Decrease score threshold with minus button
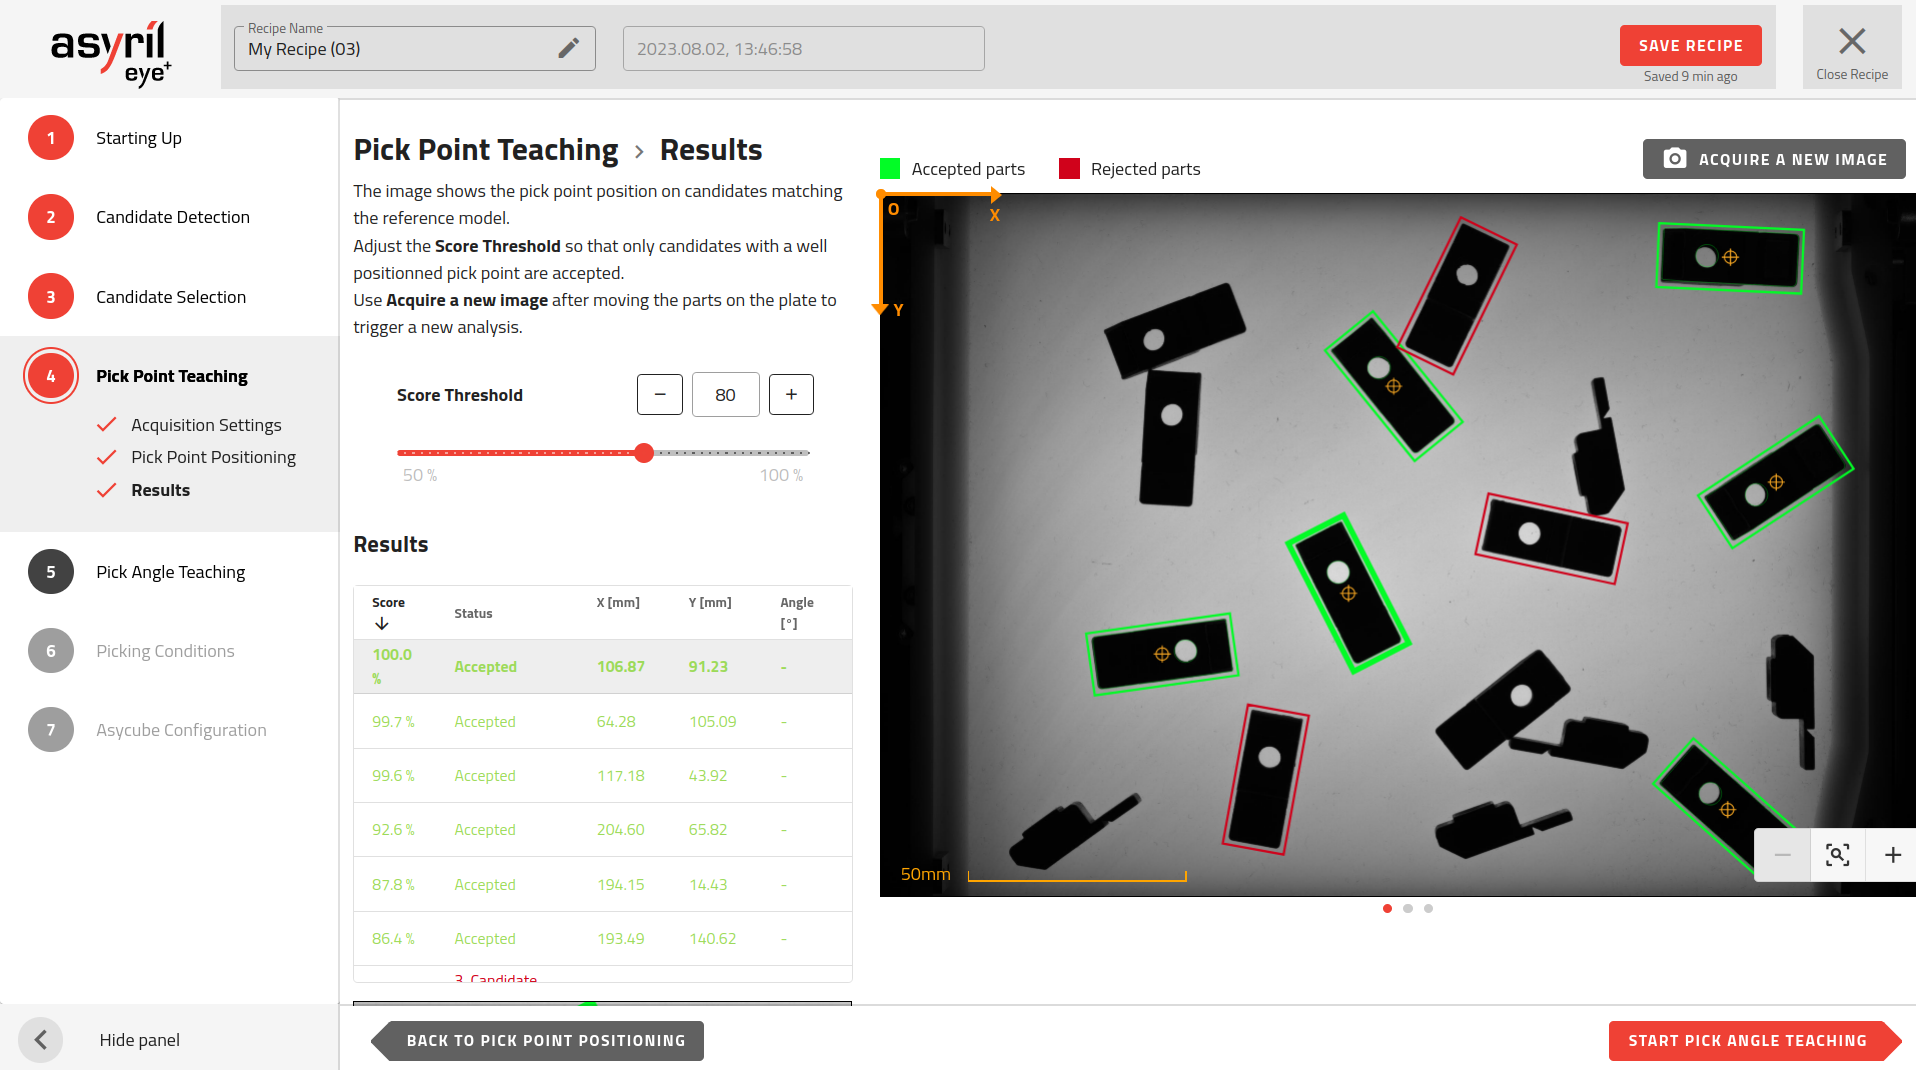Image resolution: width=1916 pixels, height=1070 pixels. click(x=660, y=395)
